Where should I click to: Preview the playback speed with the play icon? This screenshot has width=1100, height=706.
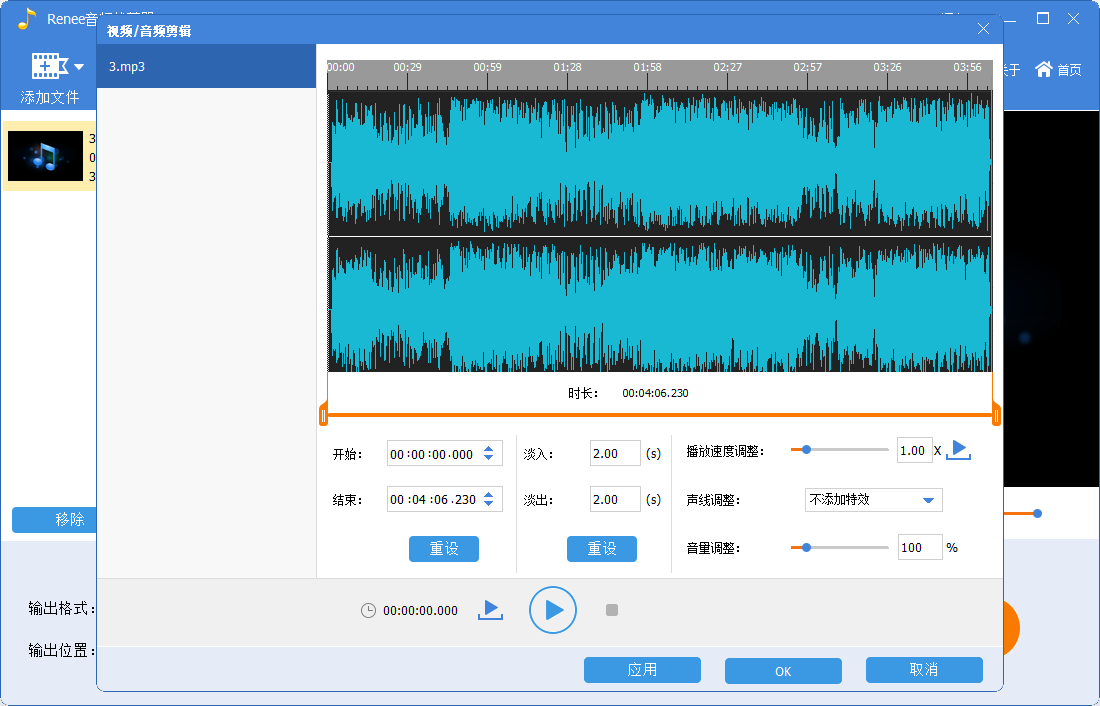tap(958, 451)
